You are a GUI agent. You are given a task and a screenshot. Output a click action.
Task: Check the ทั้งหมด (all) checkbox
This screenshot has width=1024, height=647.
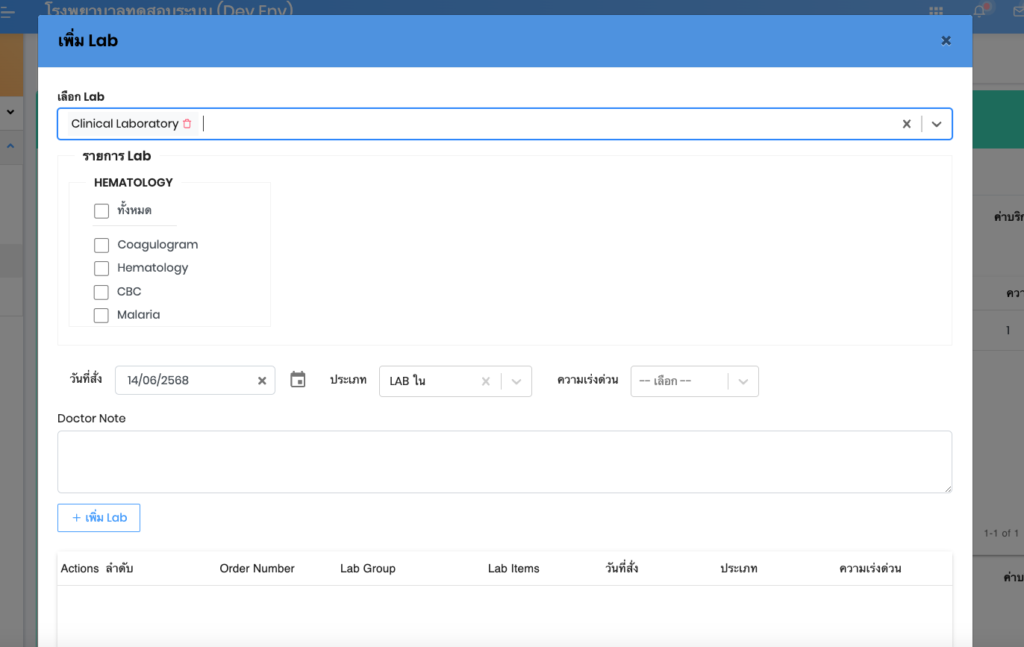[101, 211]
